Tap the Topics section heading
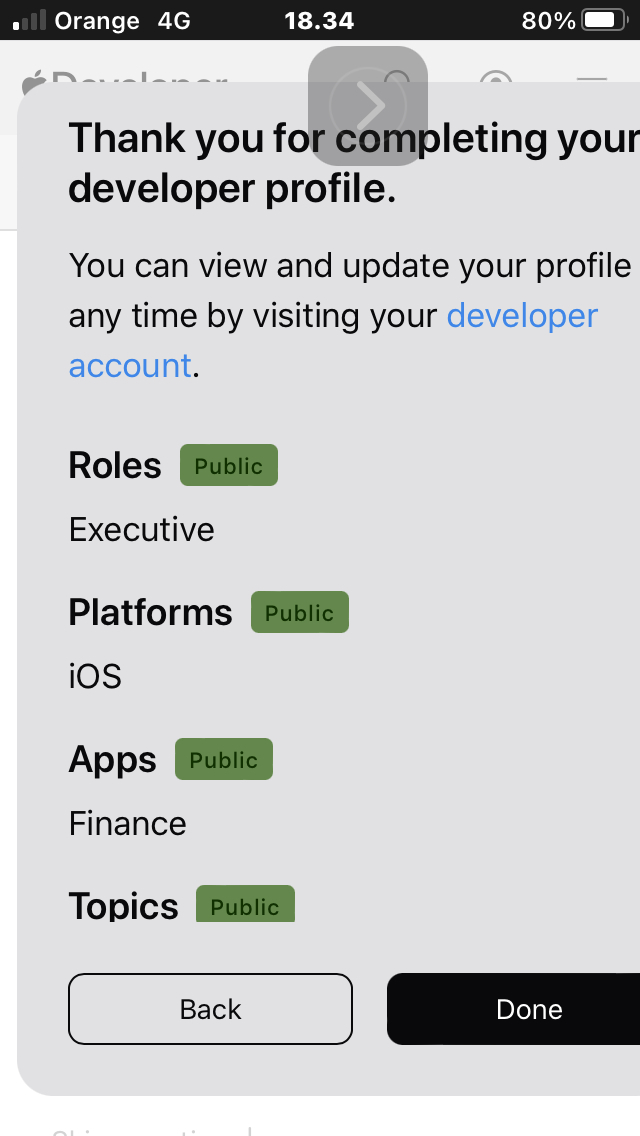 click(x=123, y=906)
